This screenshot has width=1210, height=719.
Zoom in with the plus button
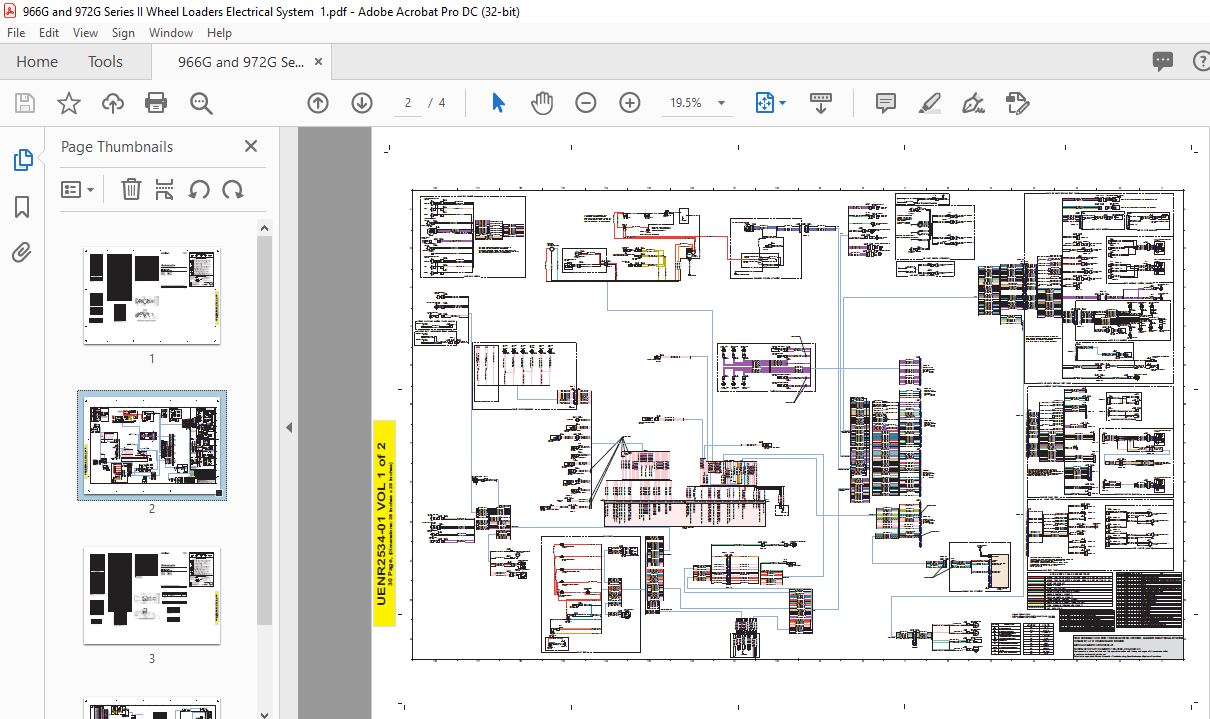pyautogui.click(x=630, y=103)
